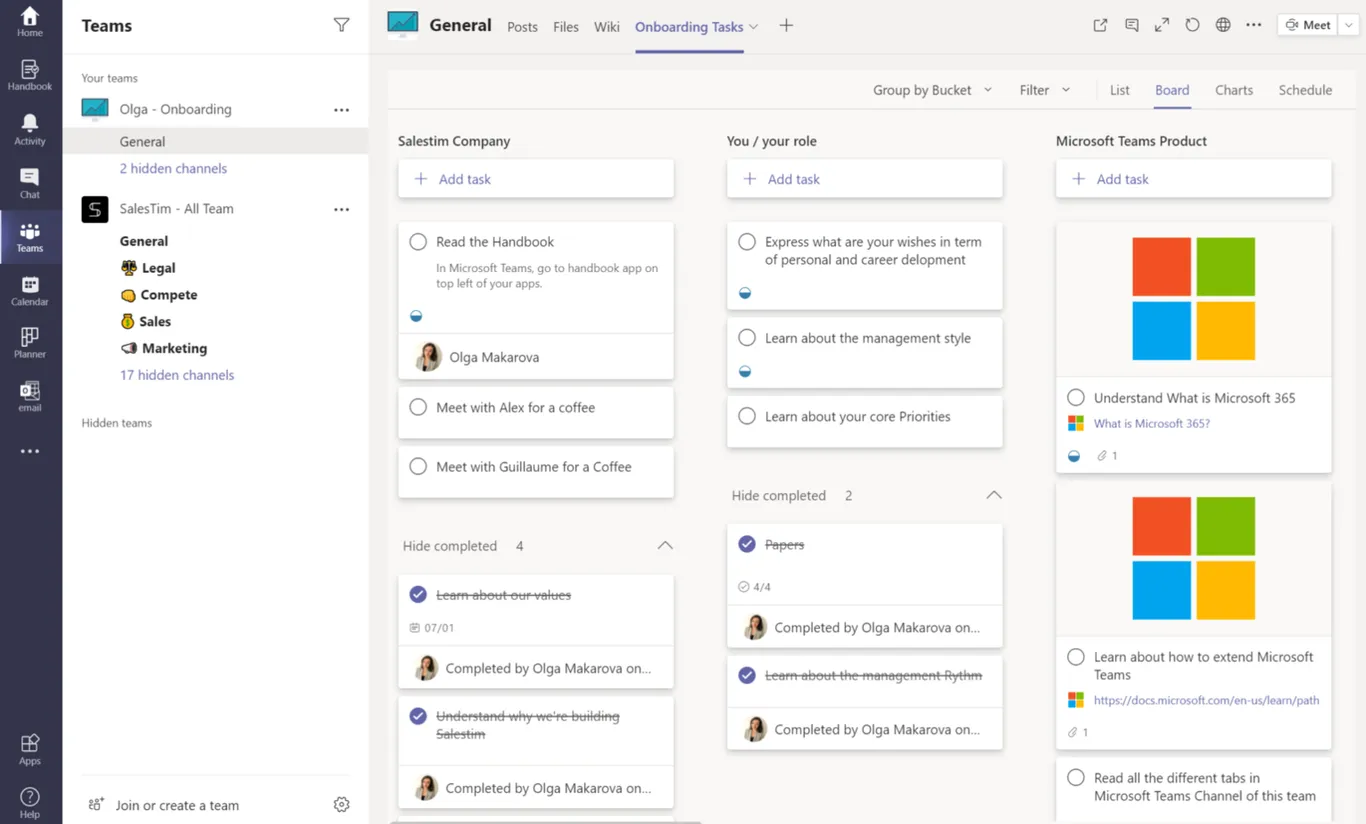Open the Meet button dropdown arrow

1351,25
